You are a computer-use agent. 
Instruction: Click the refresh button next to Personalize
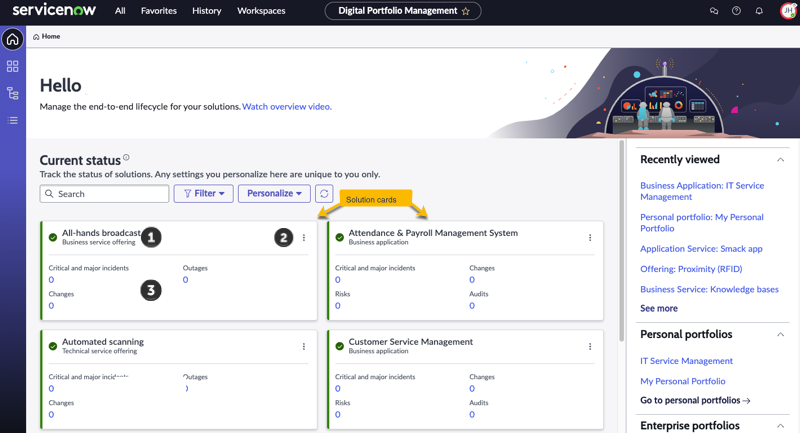[x=324, y=194]
